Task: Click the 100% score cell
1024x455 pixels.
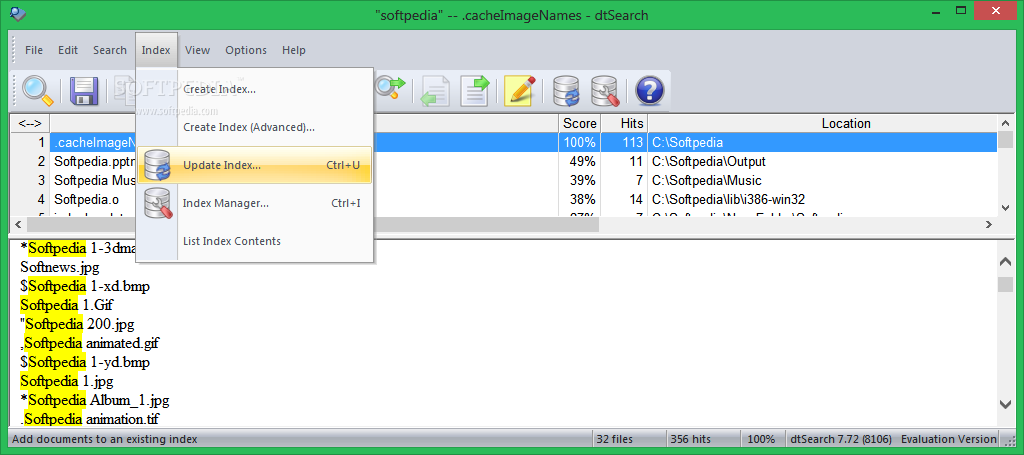Action: tap(580, 142)
